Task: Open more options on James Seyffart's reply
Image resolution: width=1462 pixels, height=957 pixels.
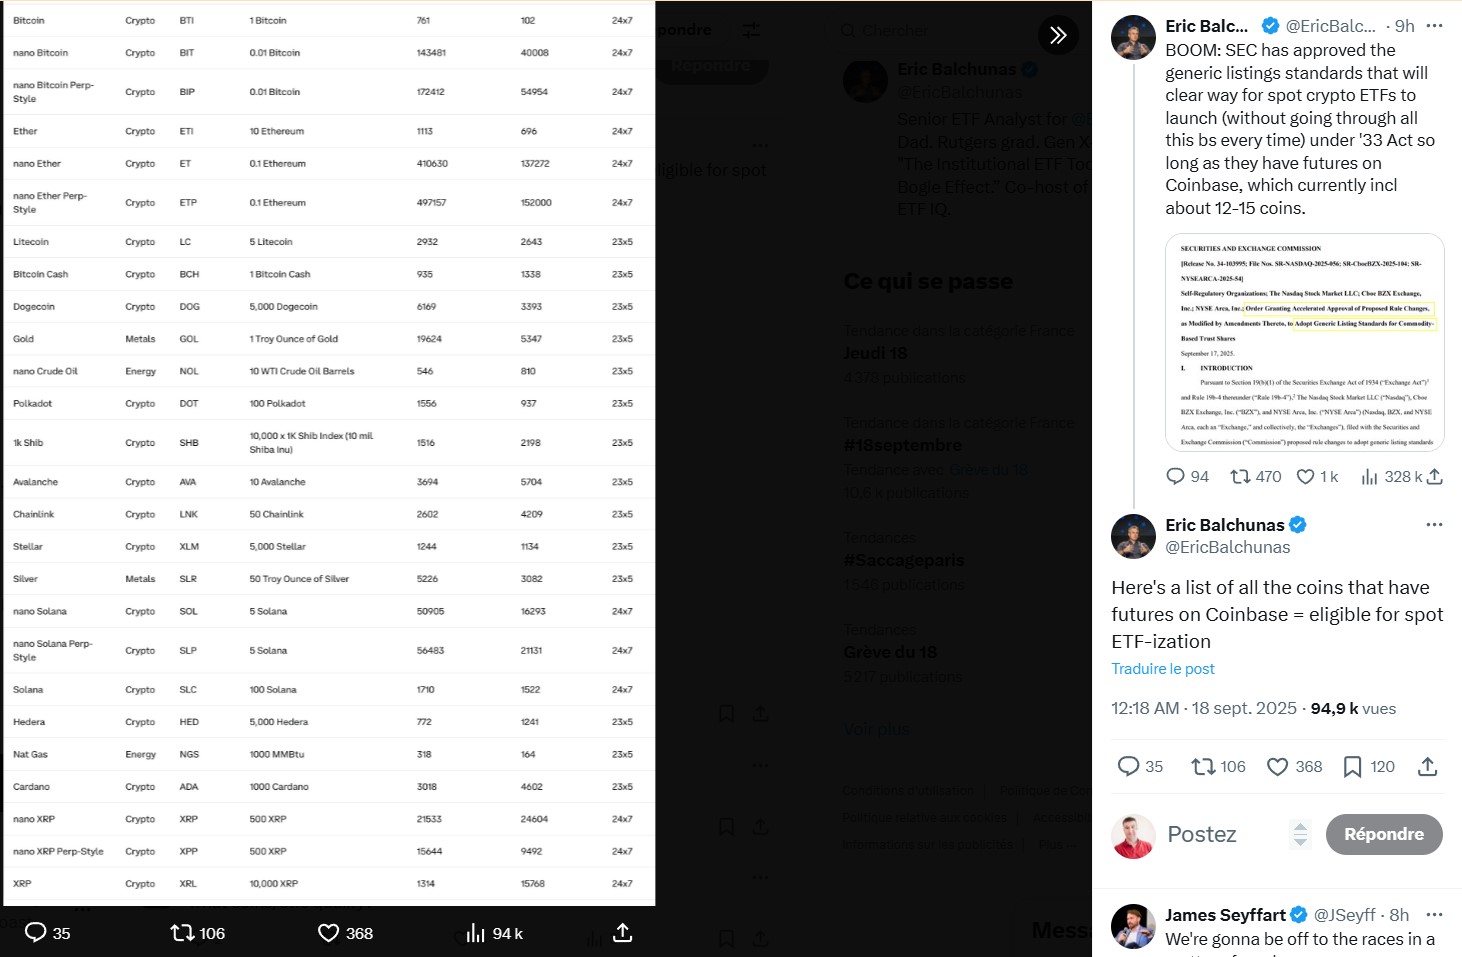Action: [1434, 914]
